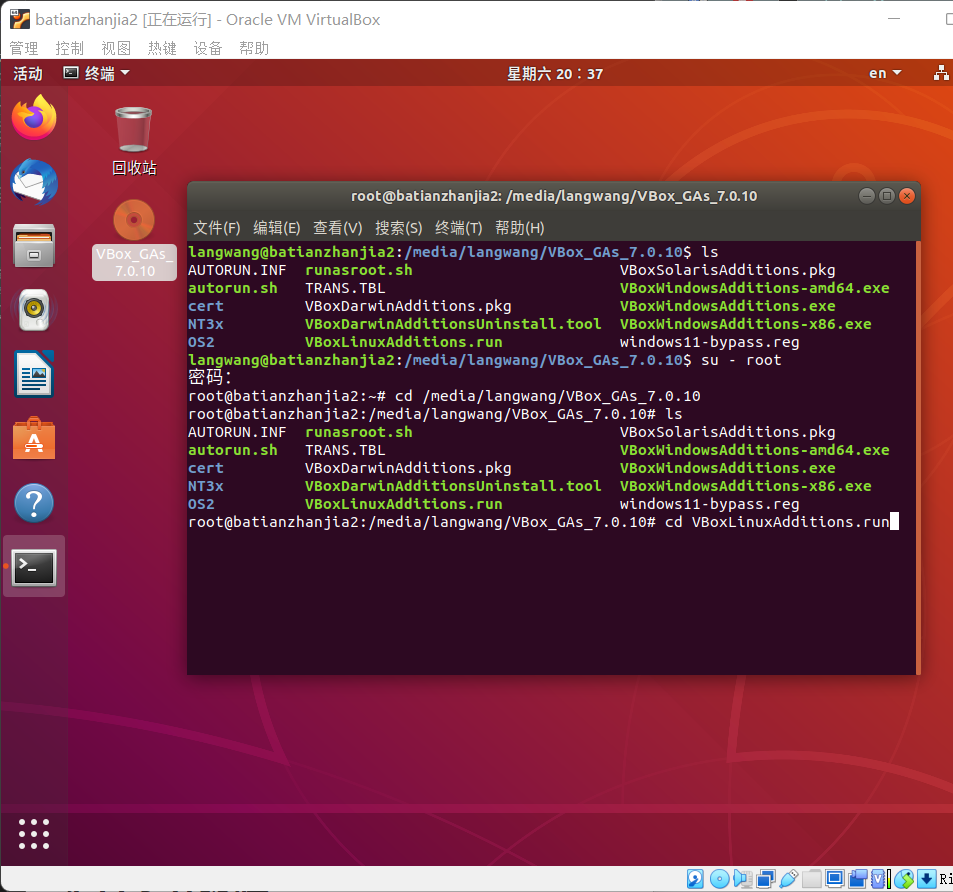The height and width of the screenshot is (892, 953).
Task: Click VirtualBox hard disk activity status icon
Action: 695,879
